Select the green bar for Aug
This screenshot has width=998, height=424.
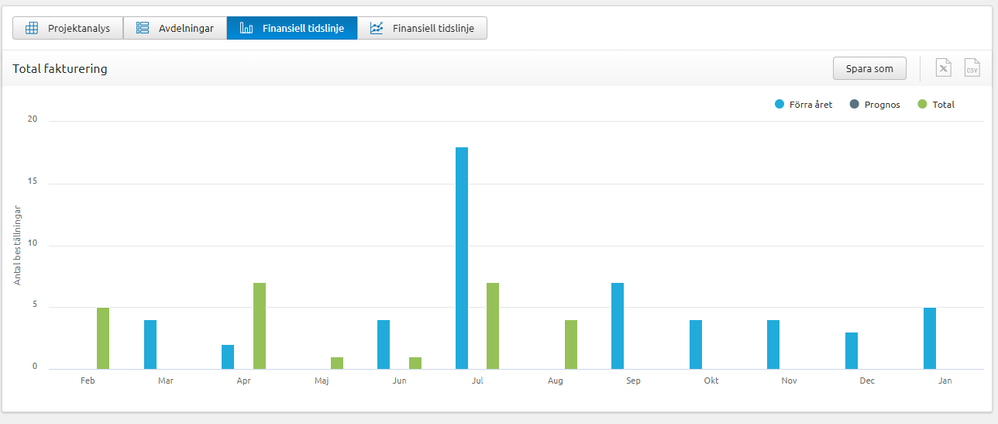click(x=571, y=344)
